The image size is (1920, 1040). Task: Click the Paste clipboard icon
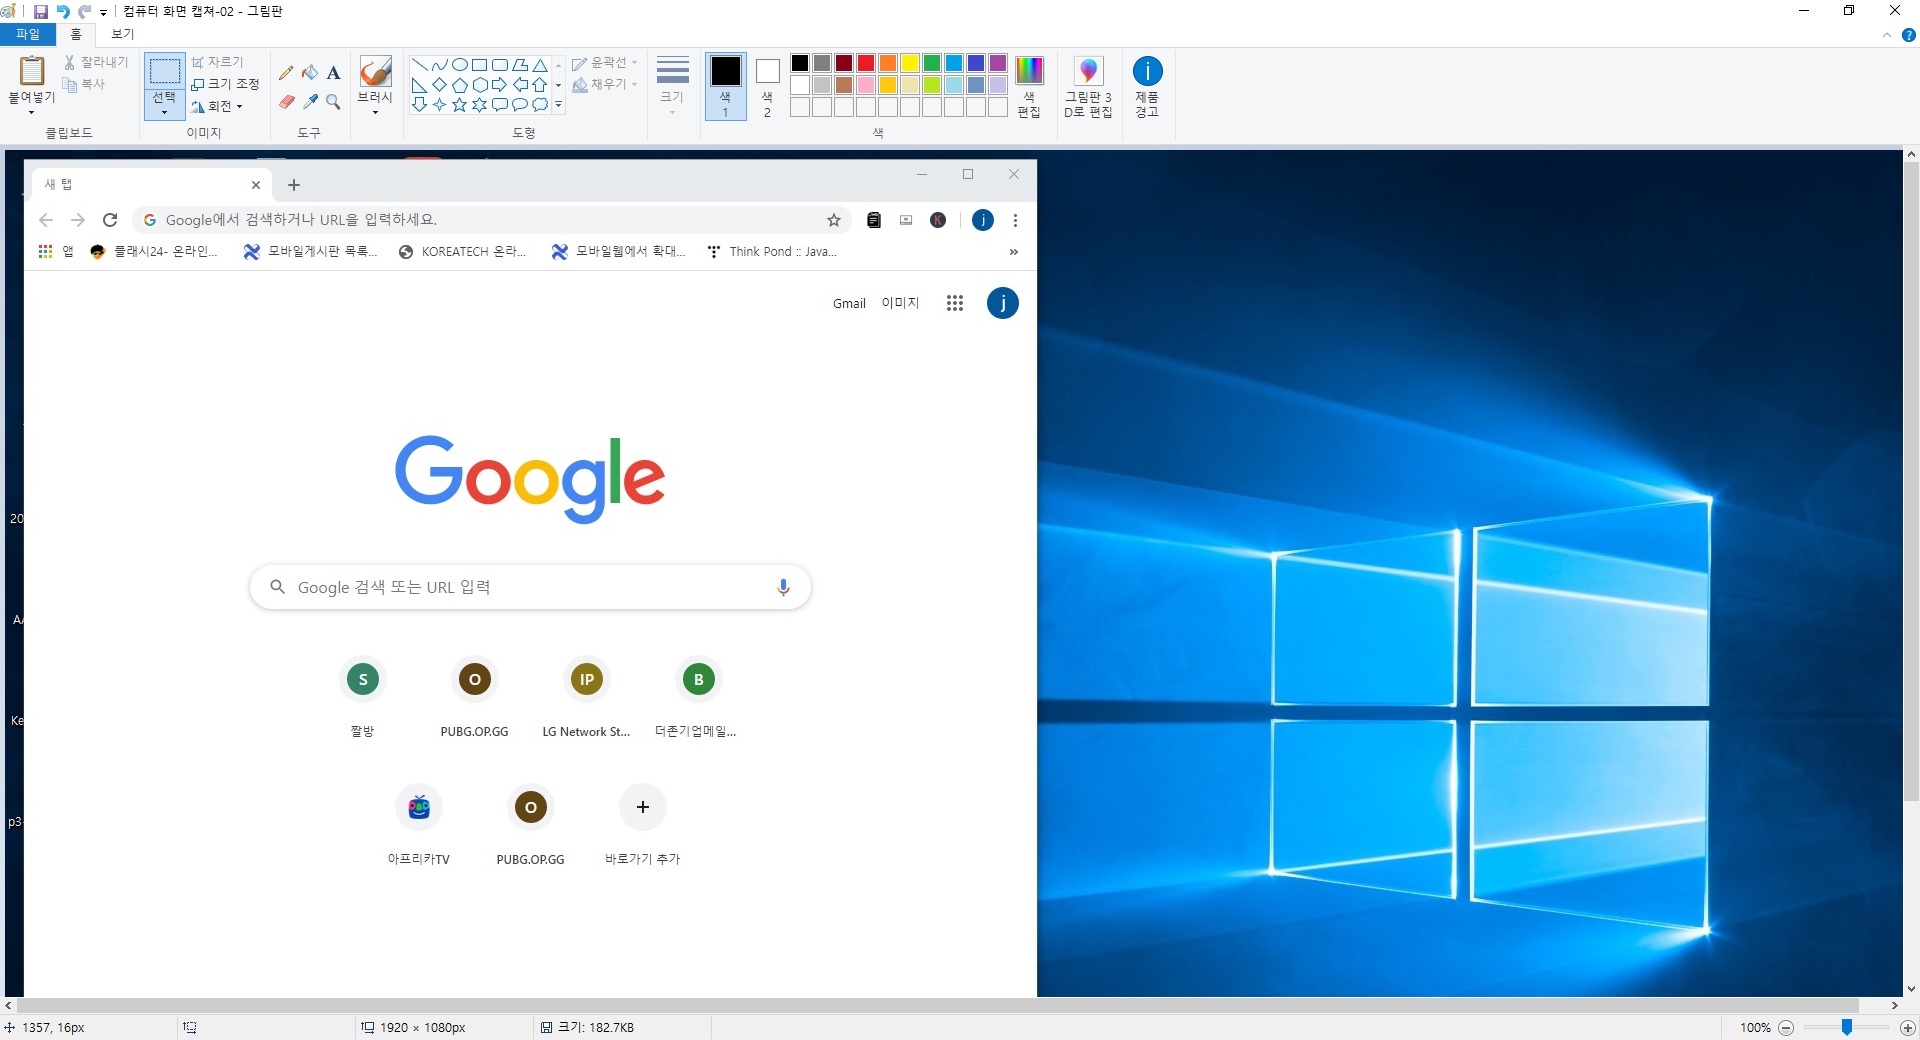(32, 70)
